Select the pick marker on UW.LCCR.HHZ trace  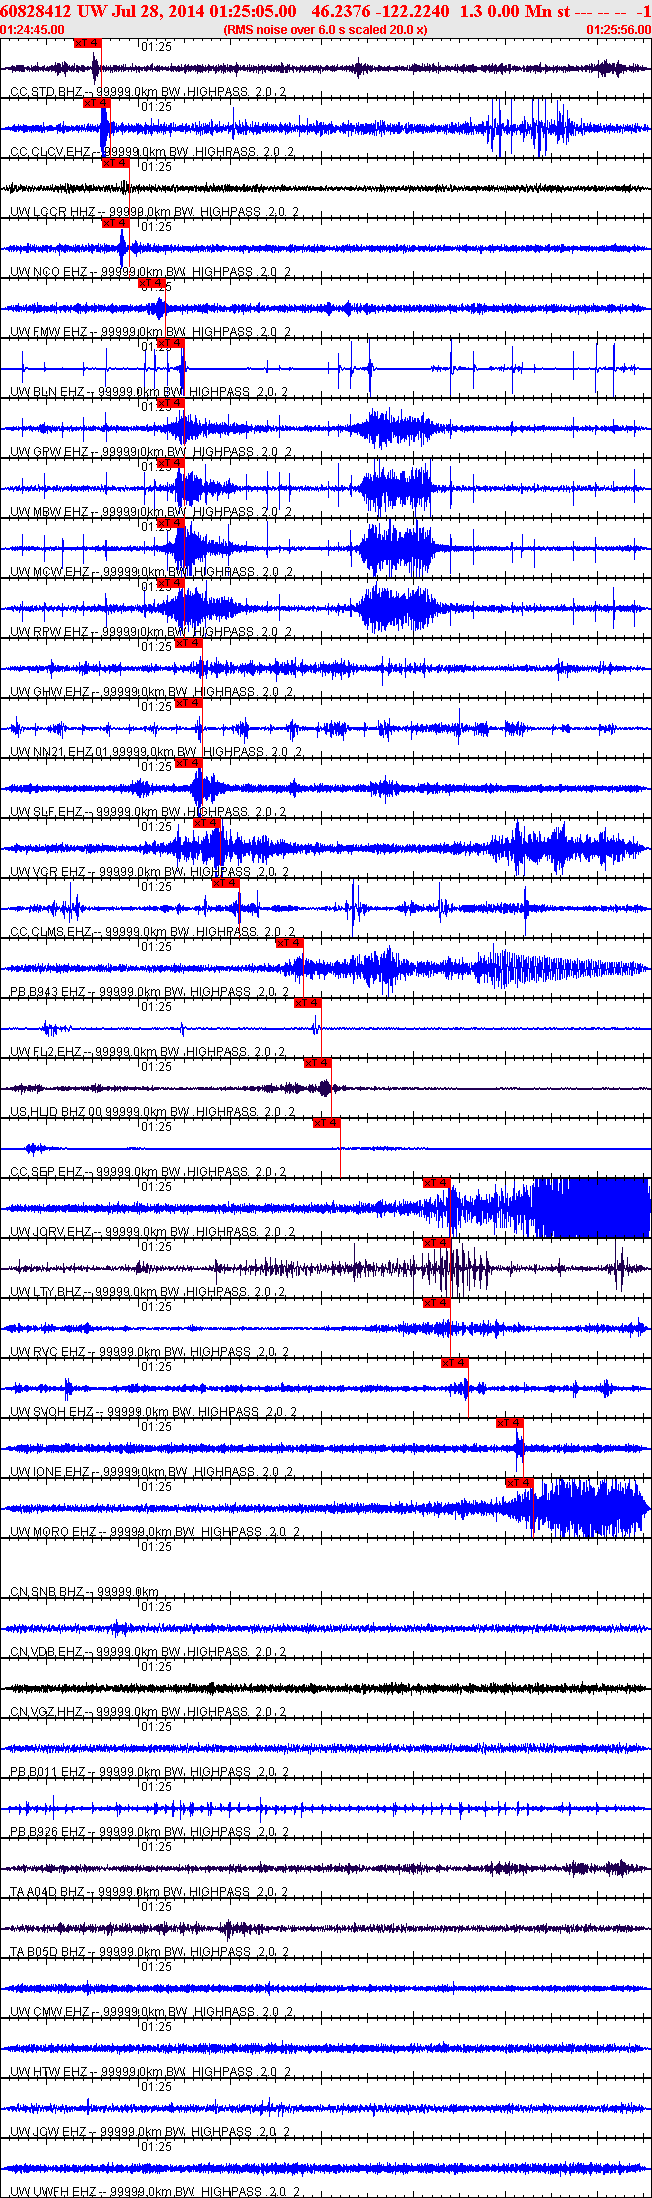[116, 163]
